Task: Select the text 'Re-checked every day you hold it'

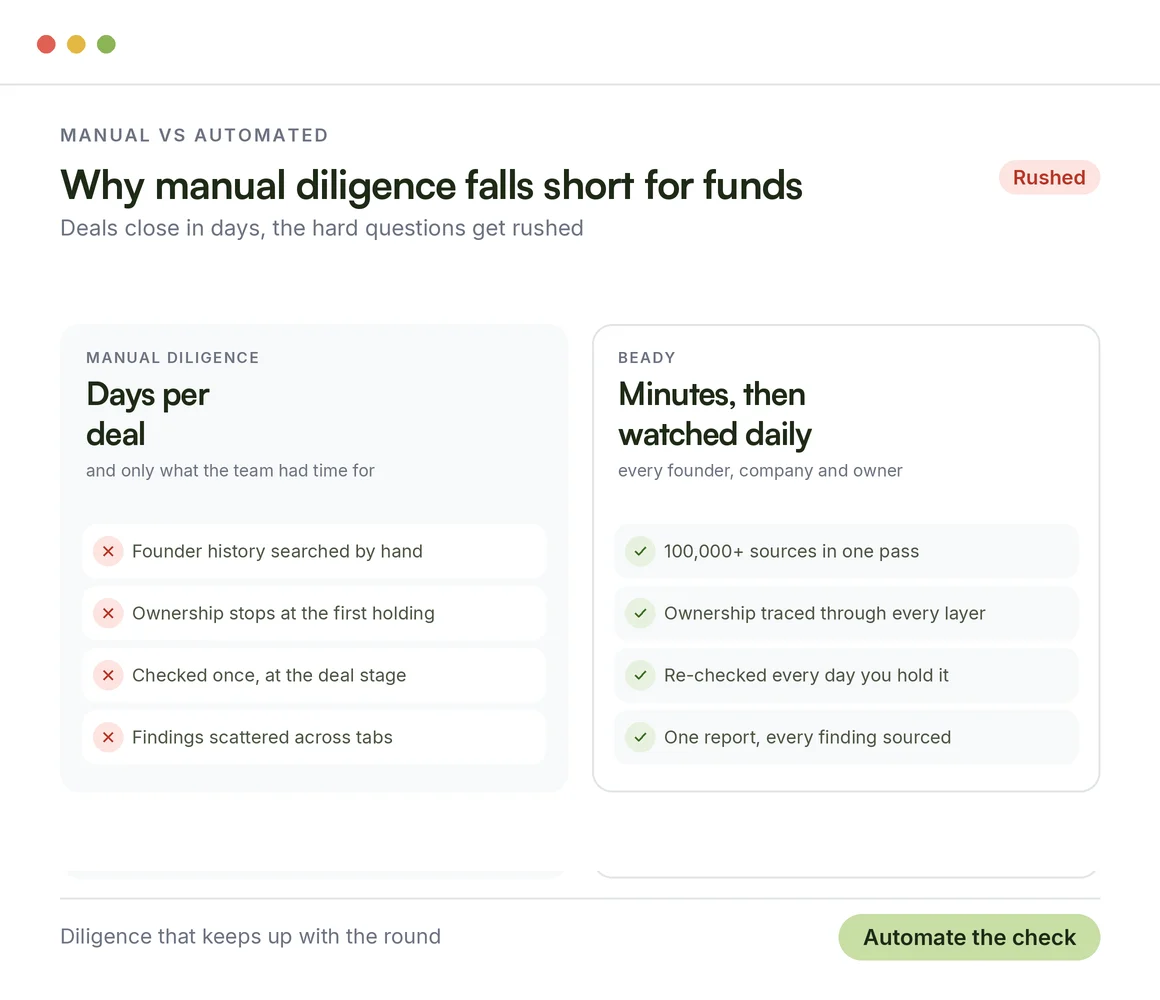Action: (x=806, y=675)
